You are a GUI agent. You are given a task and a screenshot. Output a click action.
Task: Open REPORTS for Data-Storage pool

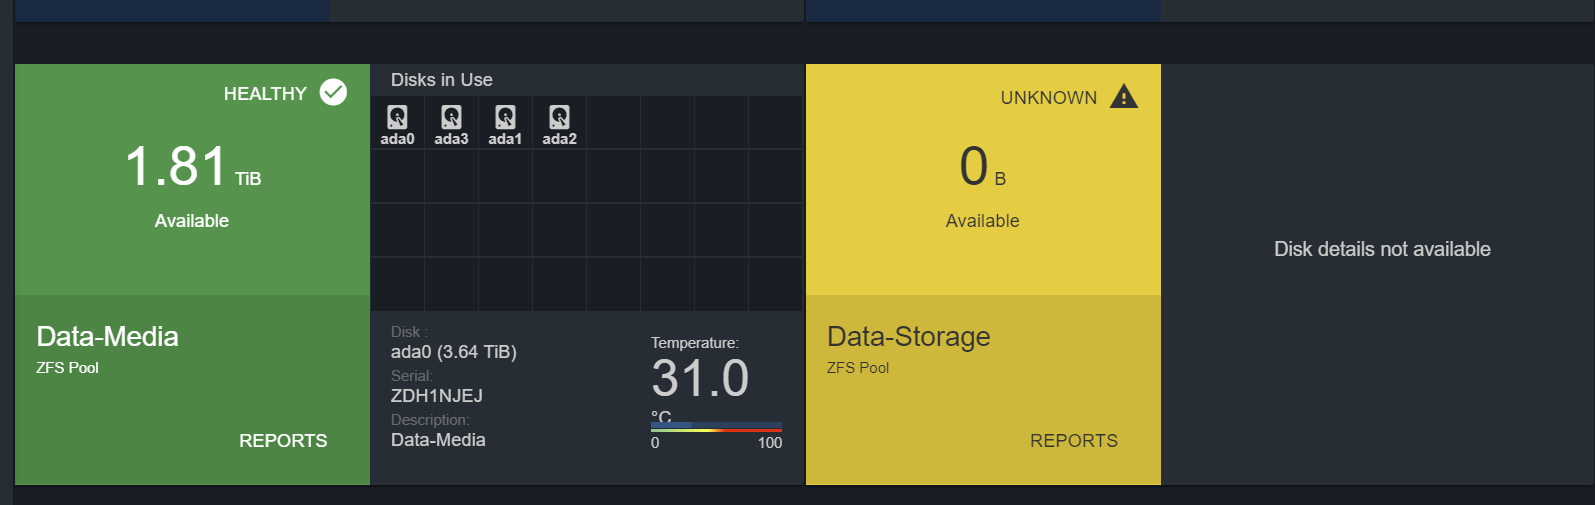1074,441
